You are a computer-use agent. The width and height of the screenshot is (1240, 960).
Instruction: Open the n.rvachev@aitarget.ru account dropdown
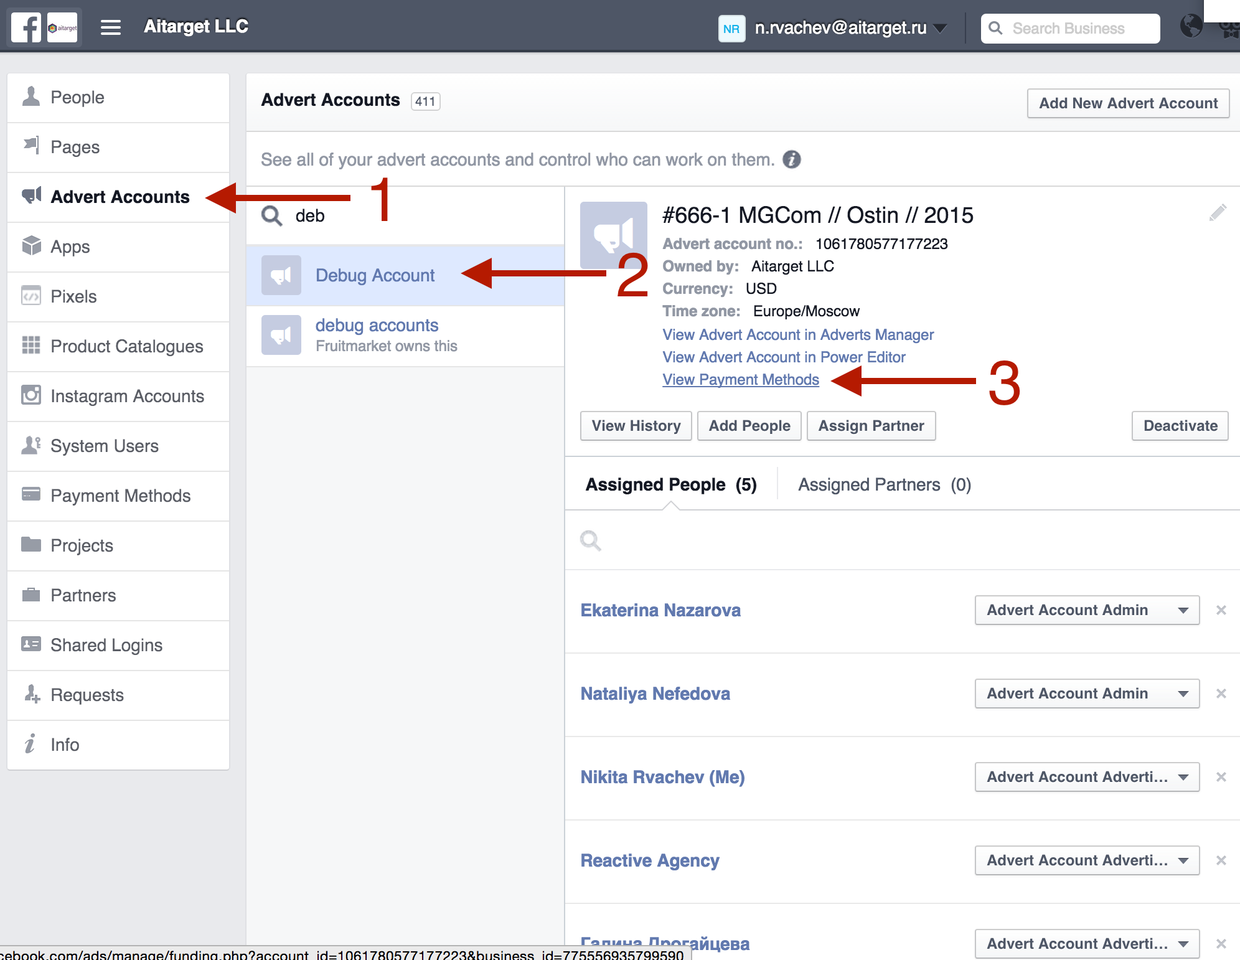(850, 28)
